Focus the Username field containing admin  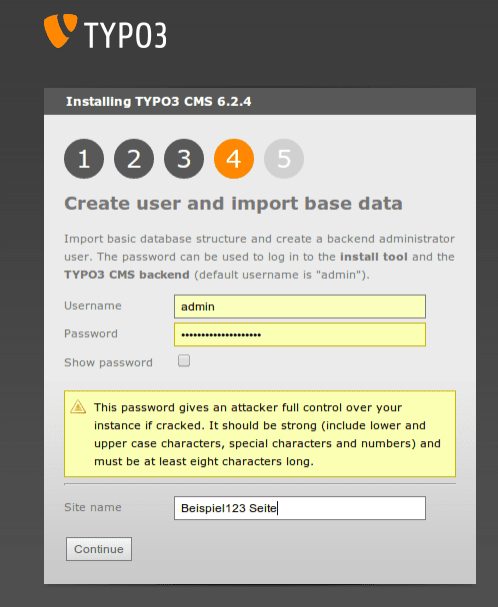click(300, 307)
